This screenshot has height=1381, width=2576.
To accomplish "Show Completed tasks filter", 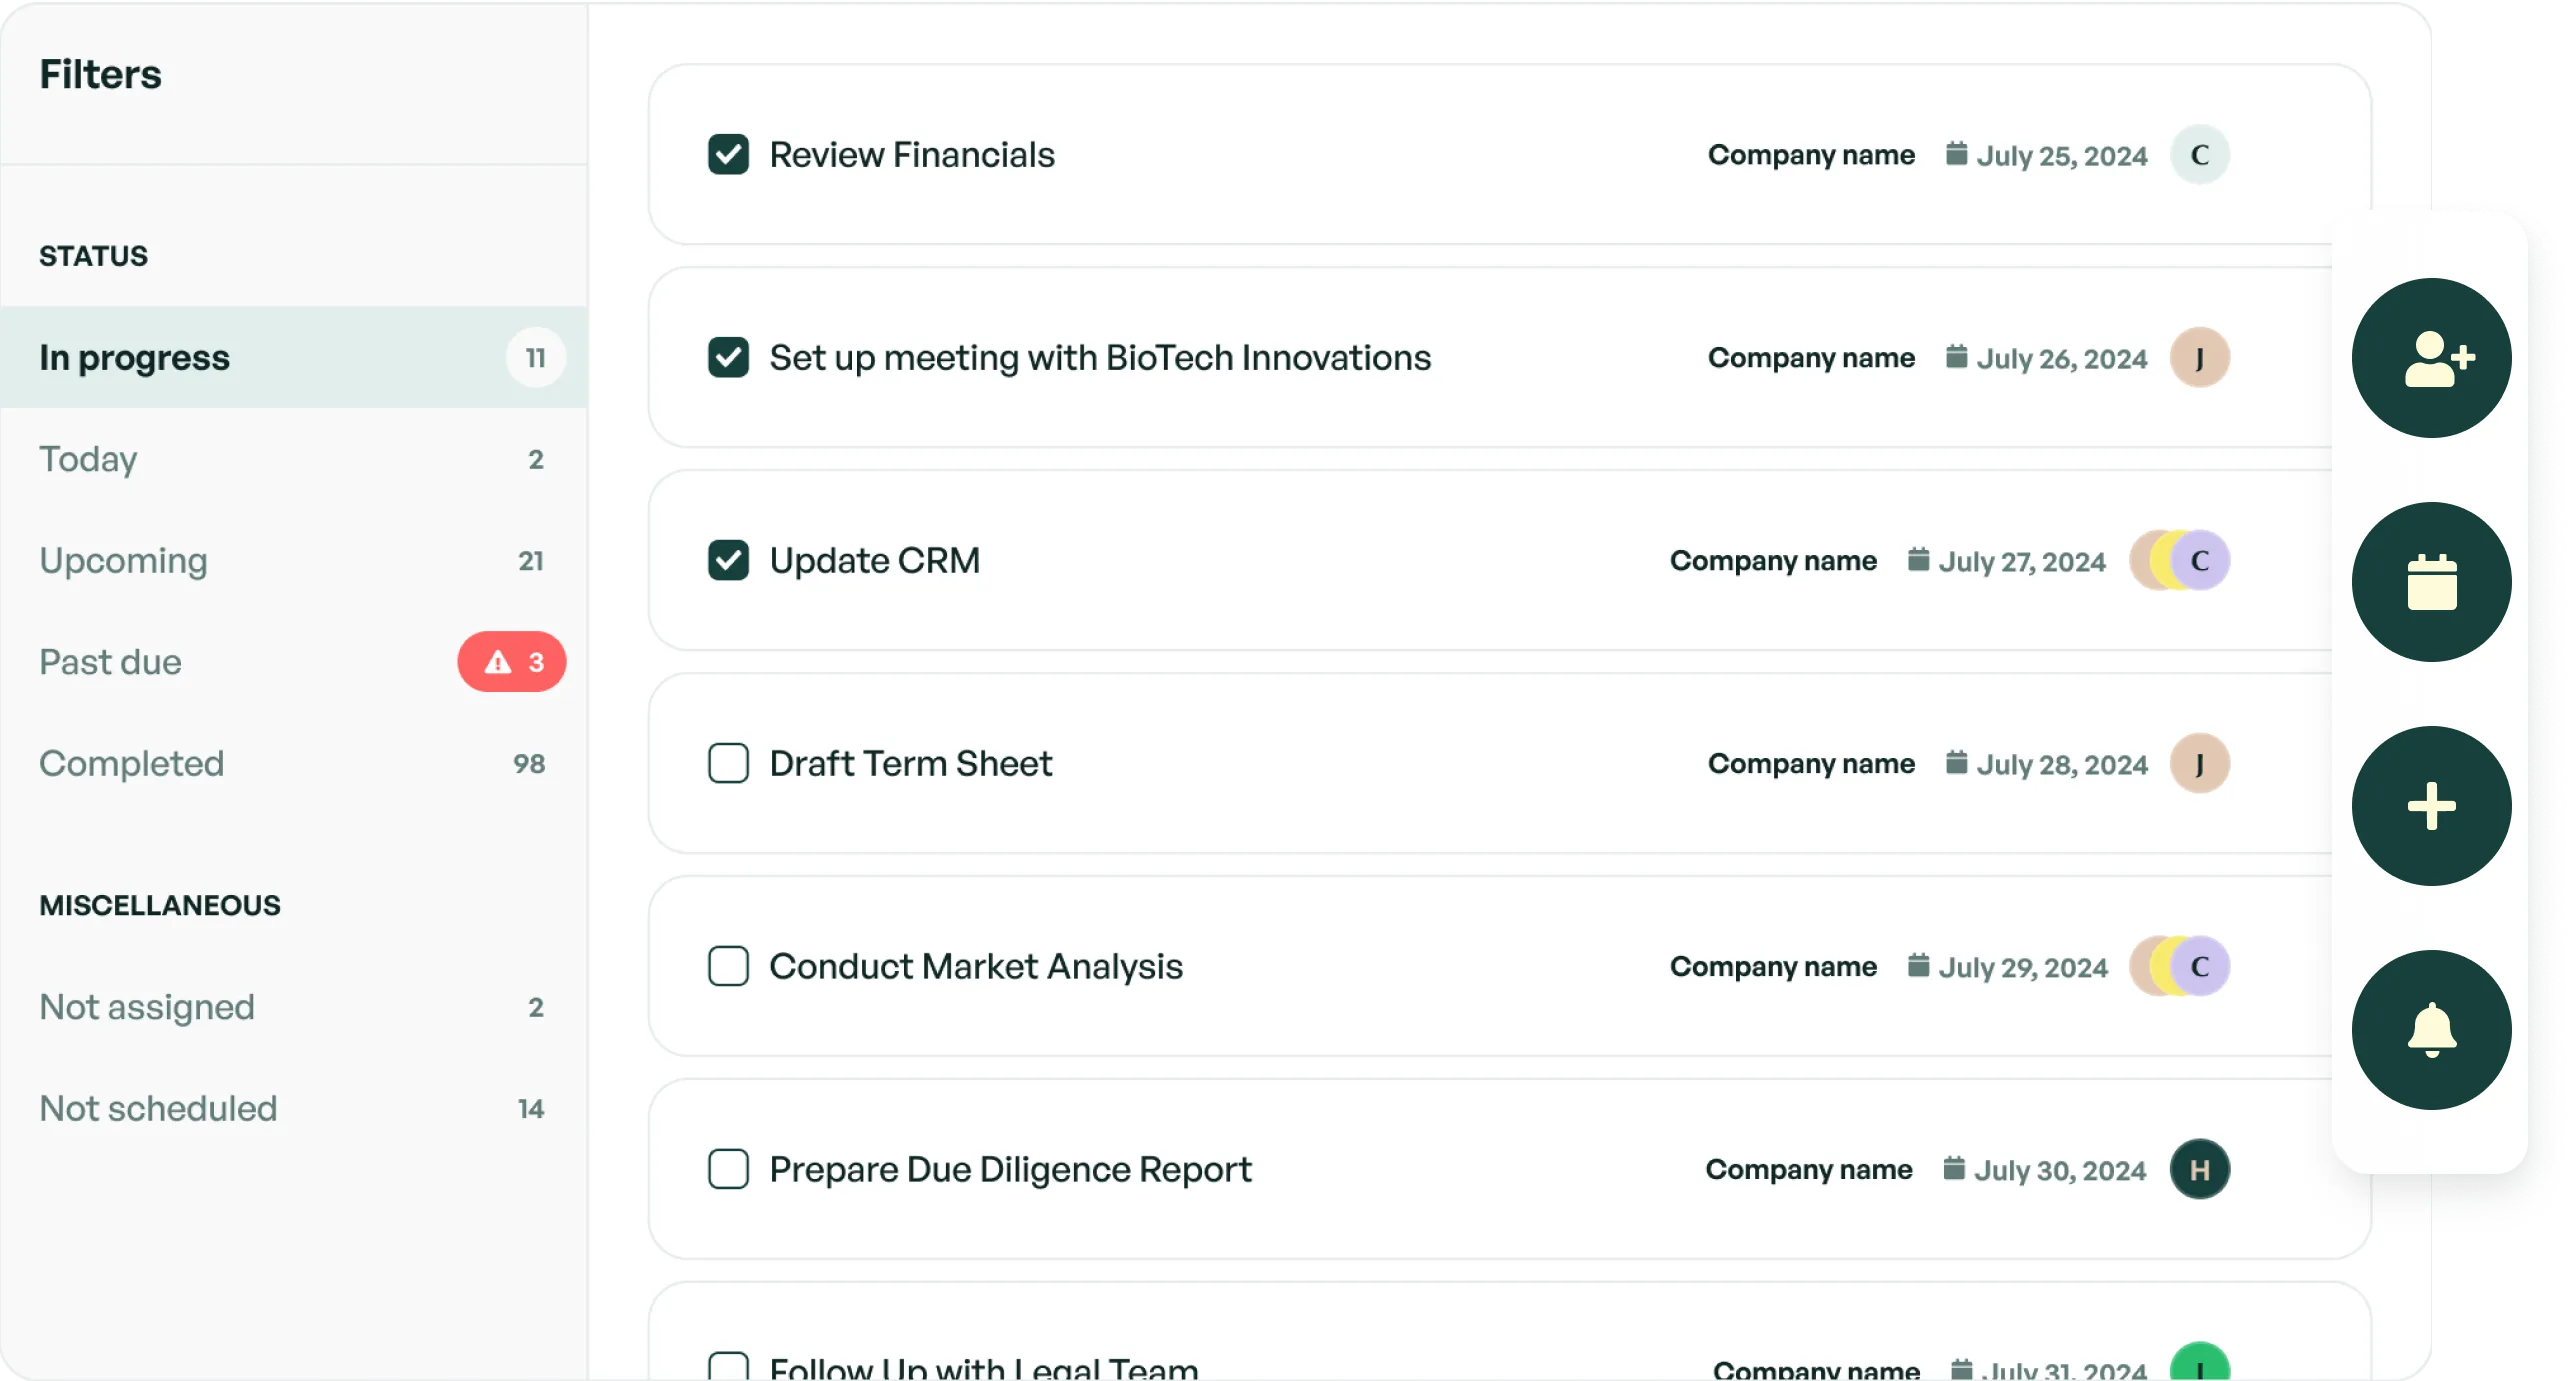I will click(132, 764).
